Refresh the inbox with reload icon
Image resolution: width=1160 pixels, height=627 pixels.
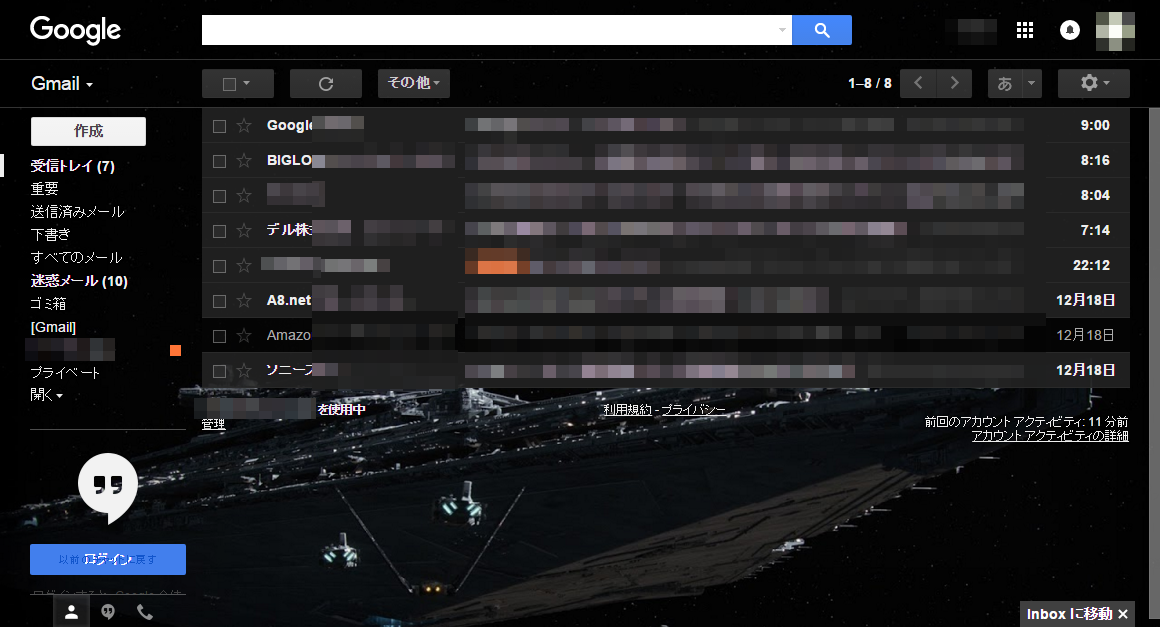326,84
